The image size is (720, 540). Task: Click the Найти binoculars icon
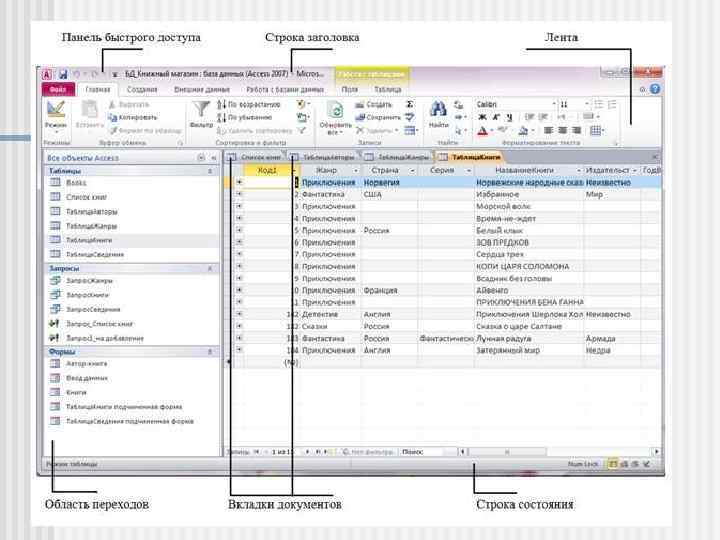[x=438, y=109]
